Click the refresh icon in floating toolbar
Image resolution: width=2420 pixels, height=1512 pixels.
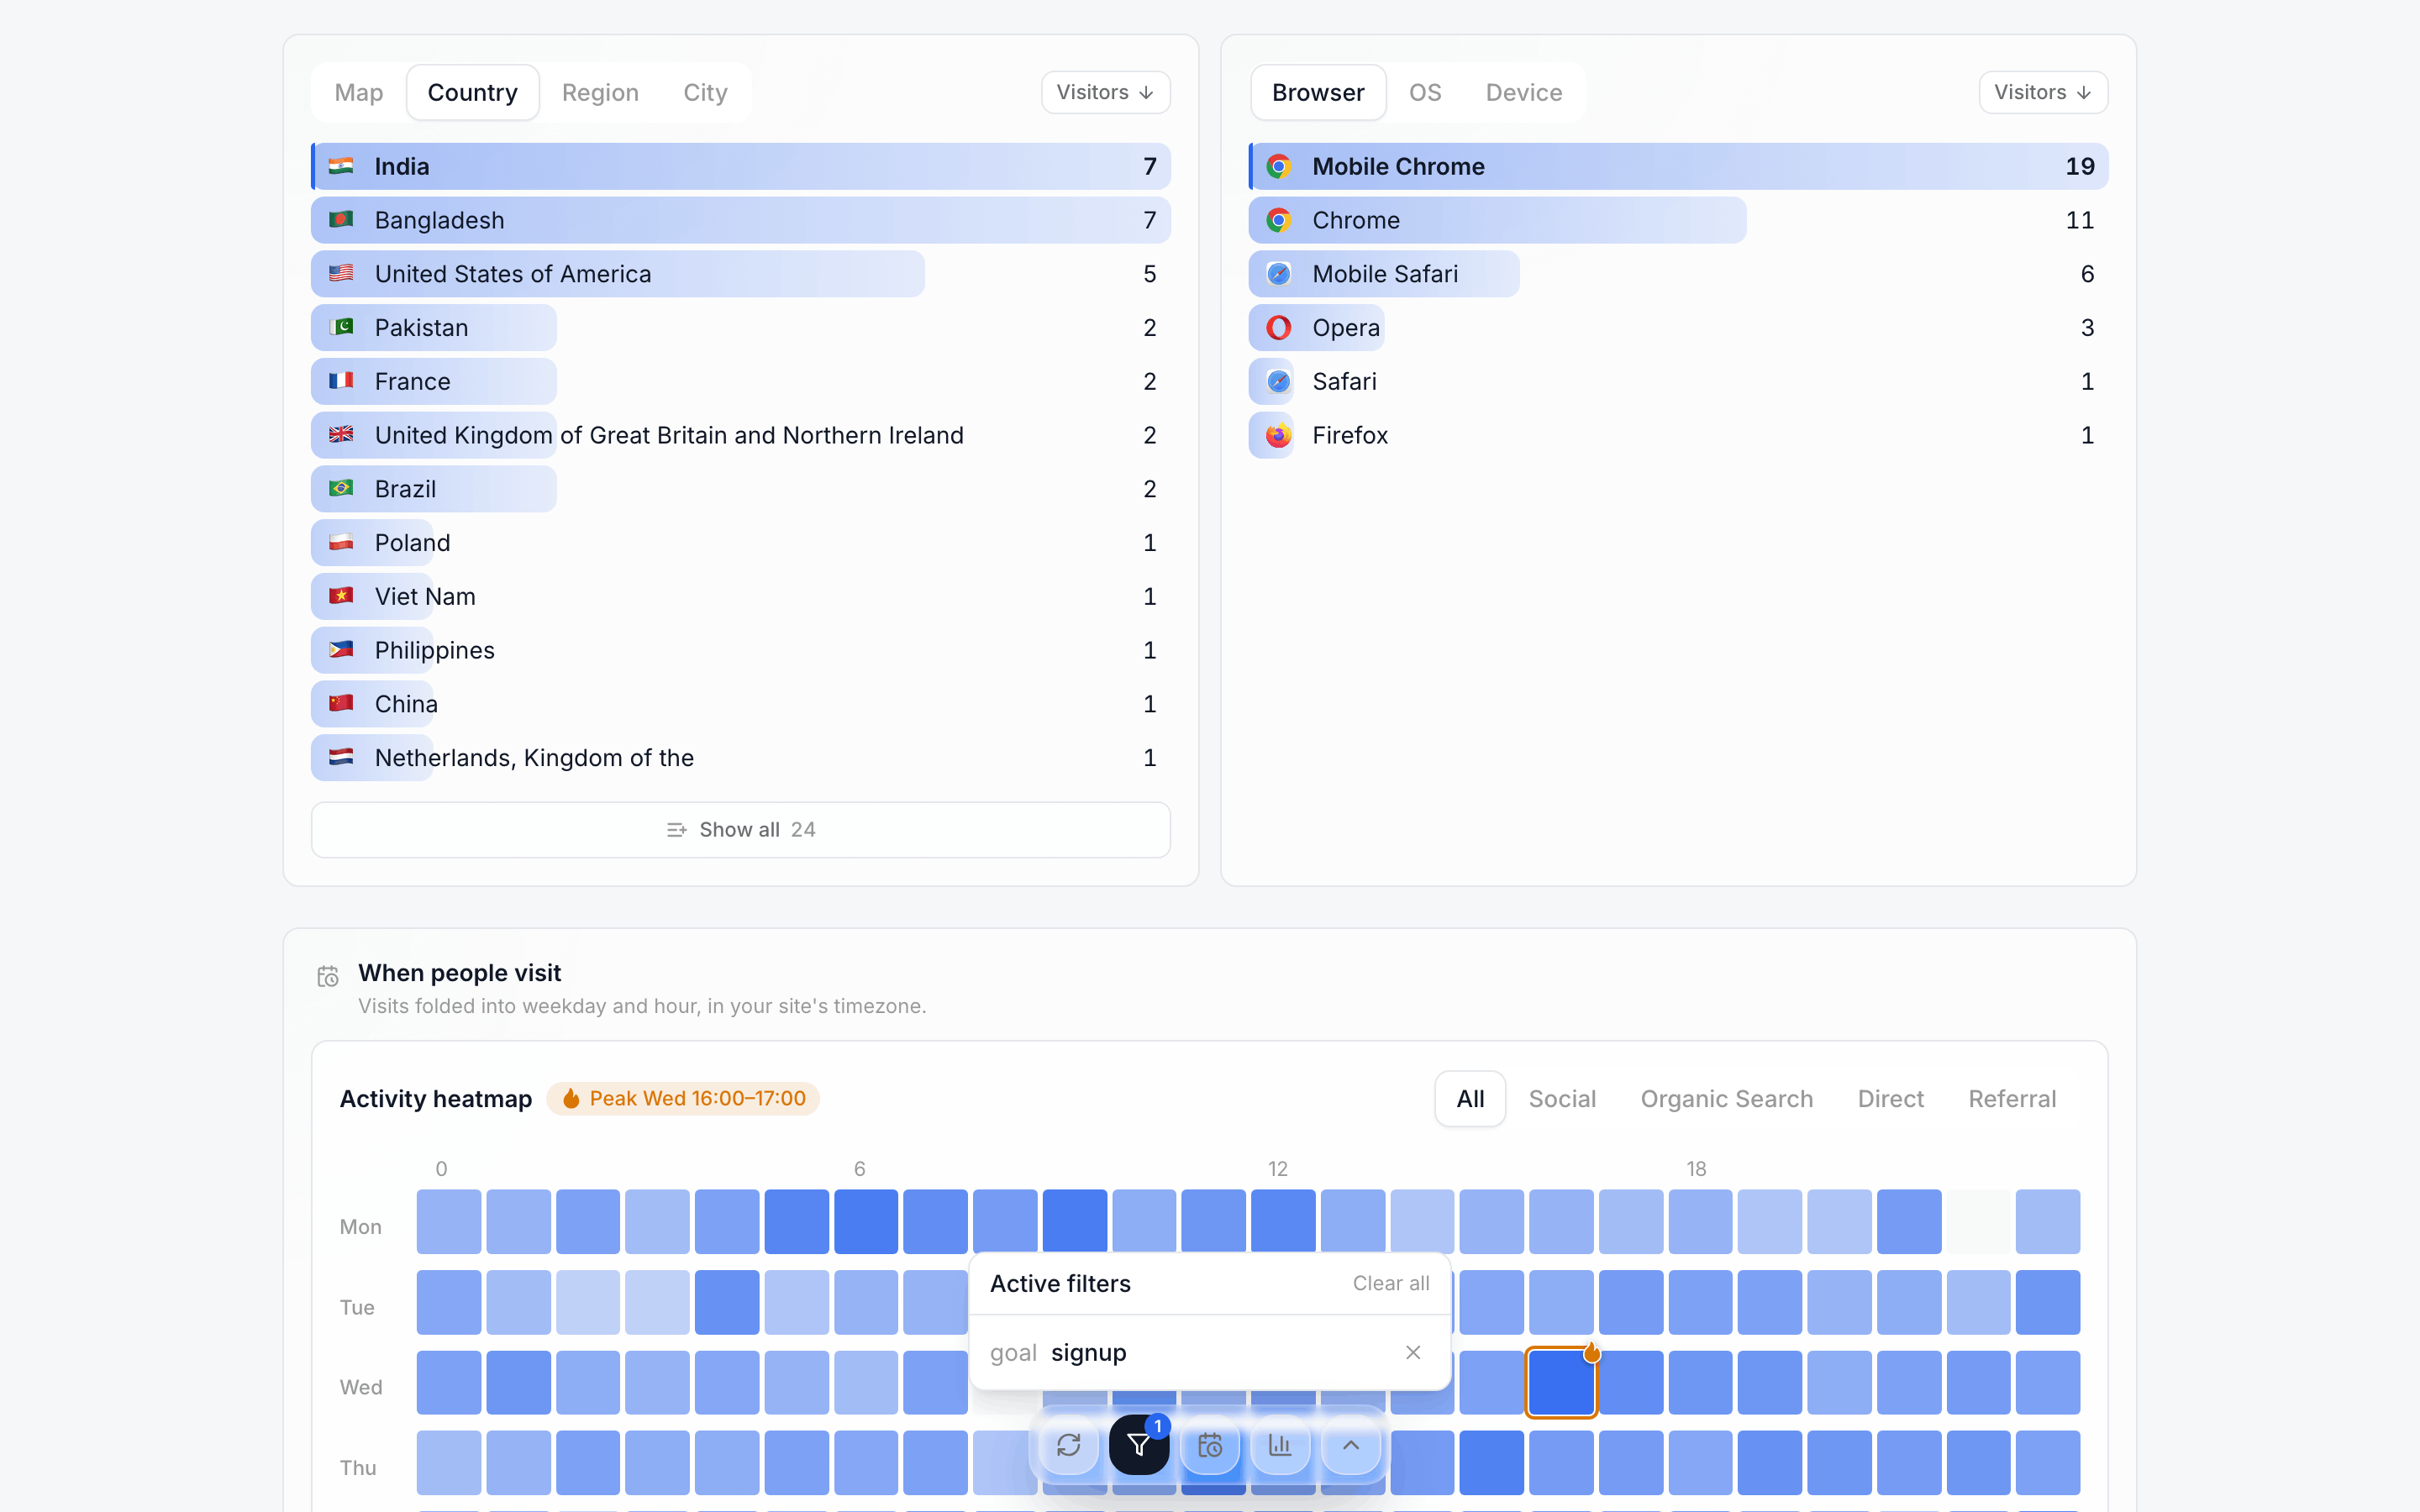[x=1068, y=1445]
